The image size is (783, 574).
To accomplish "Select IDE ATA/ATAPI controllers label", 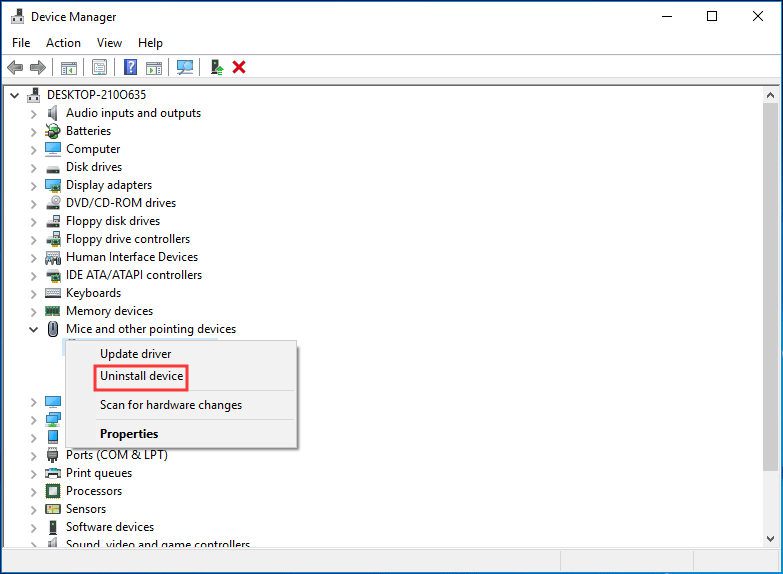I will pos(134,275).
